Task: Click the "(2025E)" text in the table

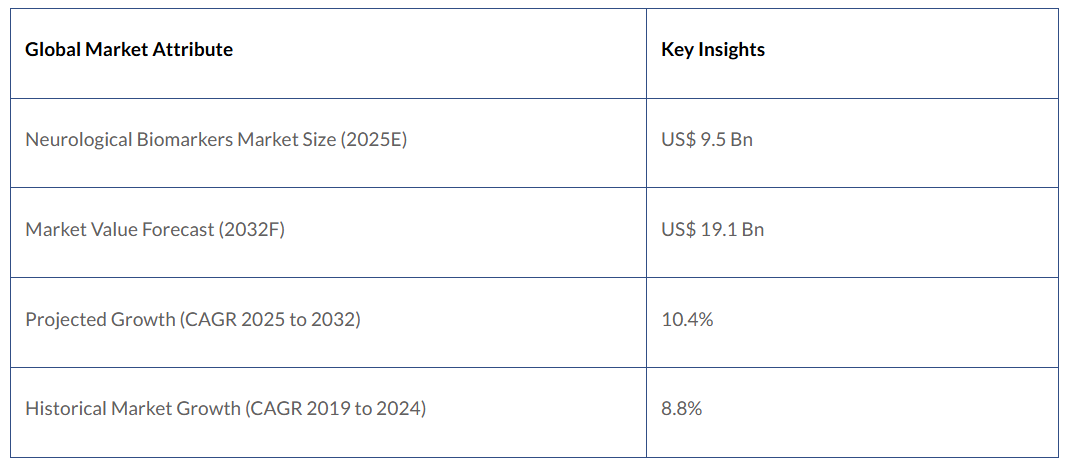Action: 374,139
